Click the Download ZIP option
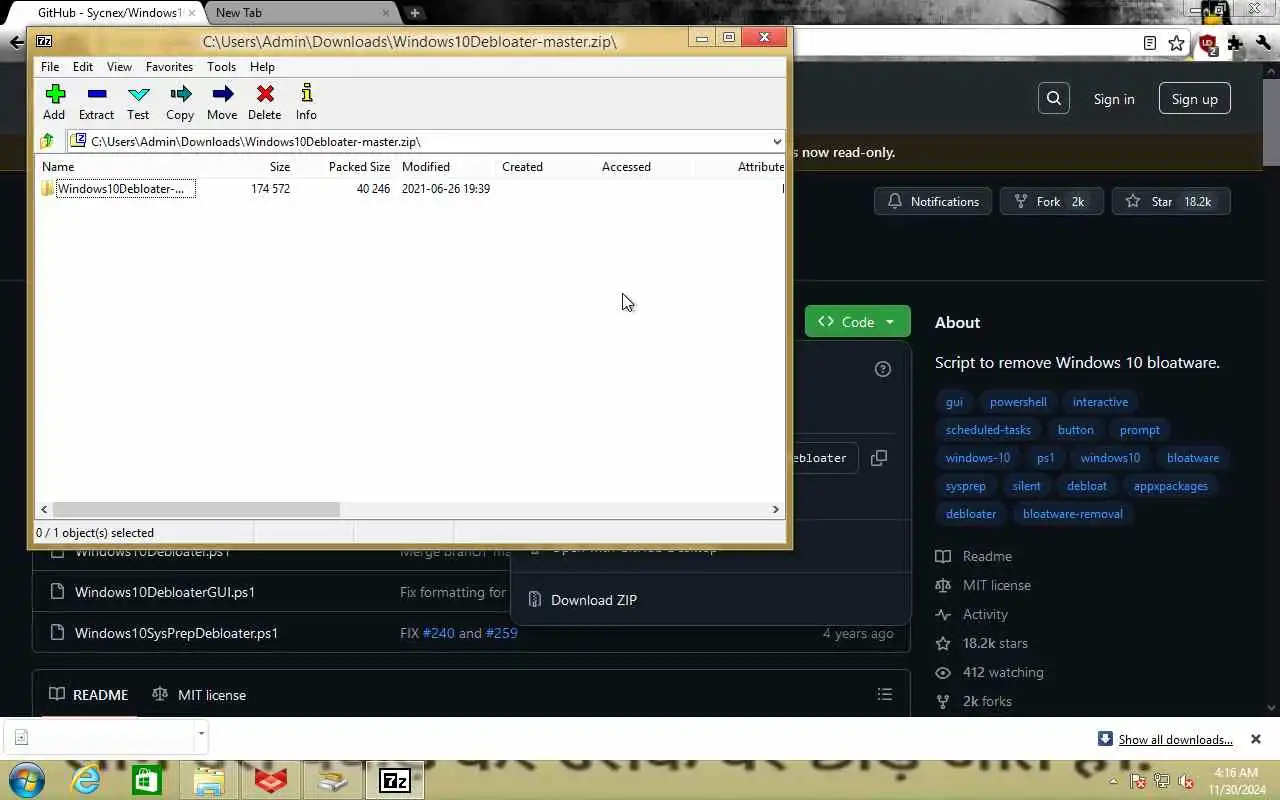Viewport: 1280px width, 800px height. pos(594,600)
